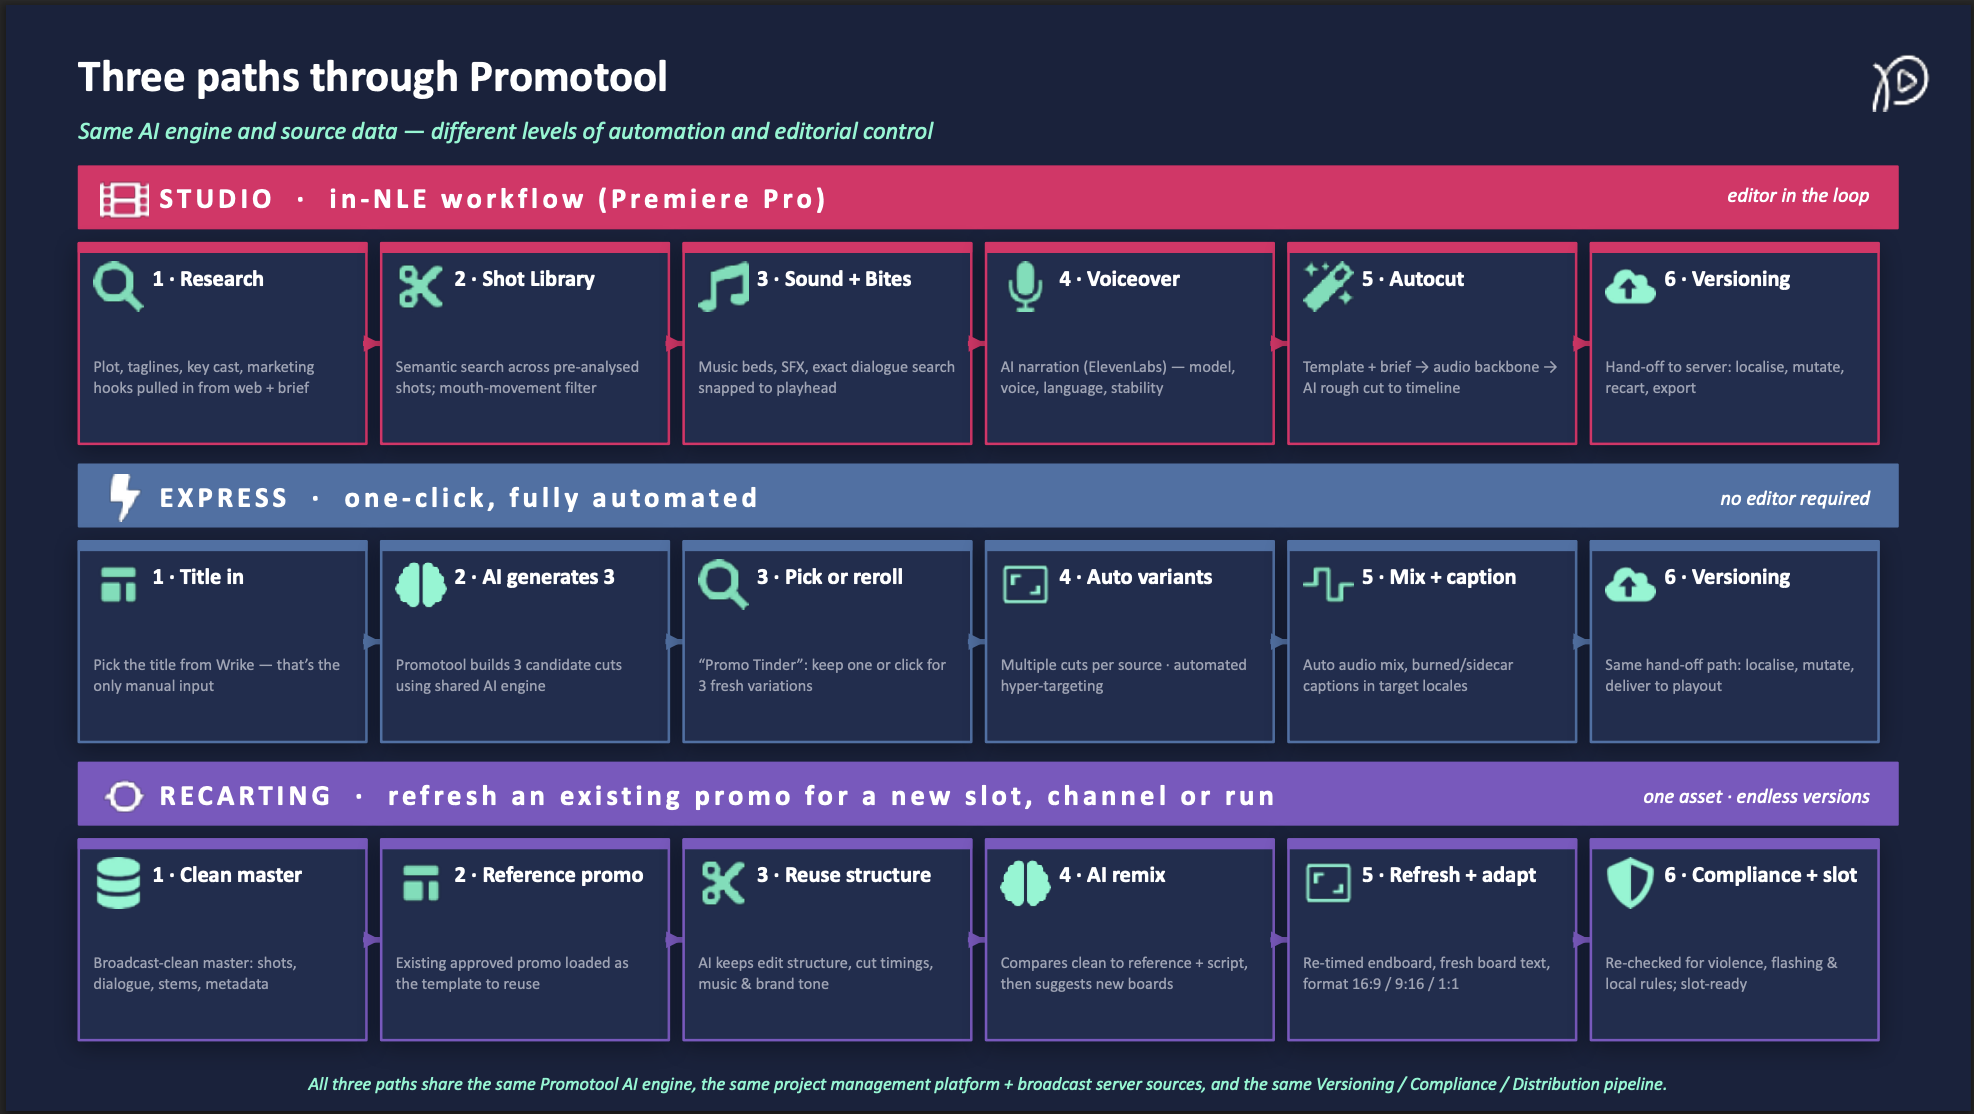1974x1114 pixels.
Task: Click the Reuse structure scissors icon
Action: click(x=723, y=883)
